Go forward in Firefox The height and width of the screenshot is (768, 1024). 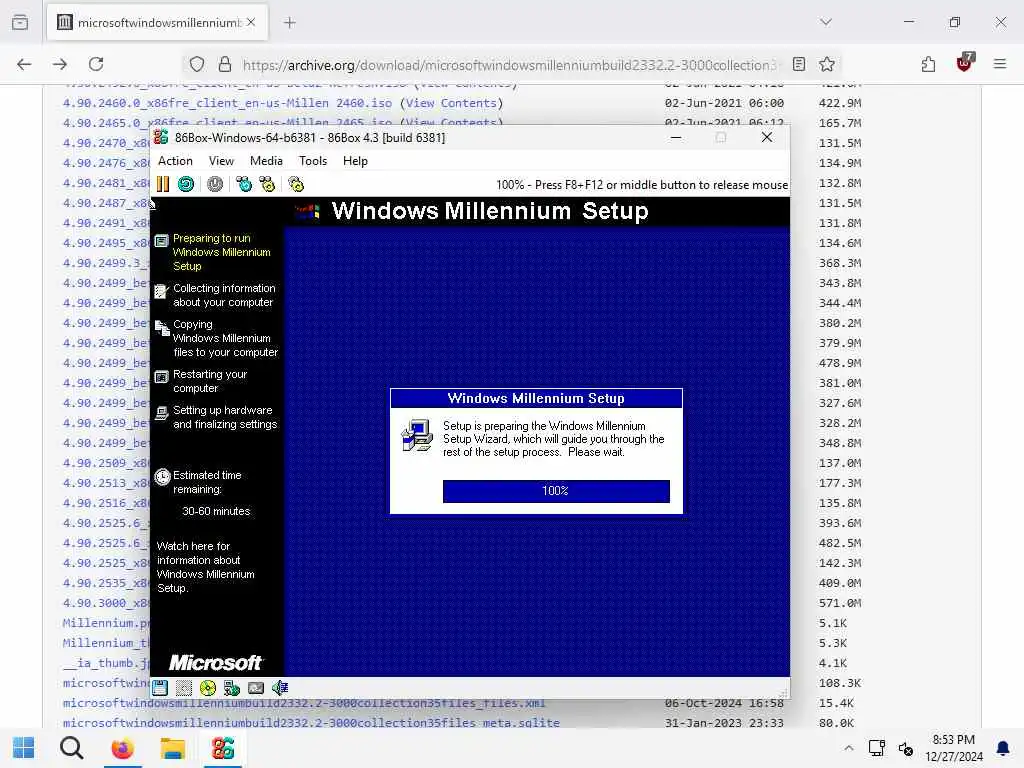click(60, 64)
